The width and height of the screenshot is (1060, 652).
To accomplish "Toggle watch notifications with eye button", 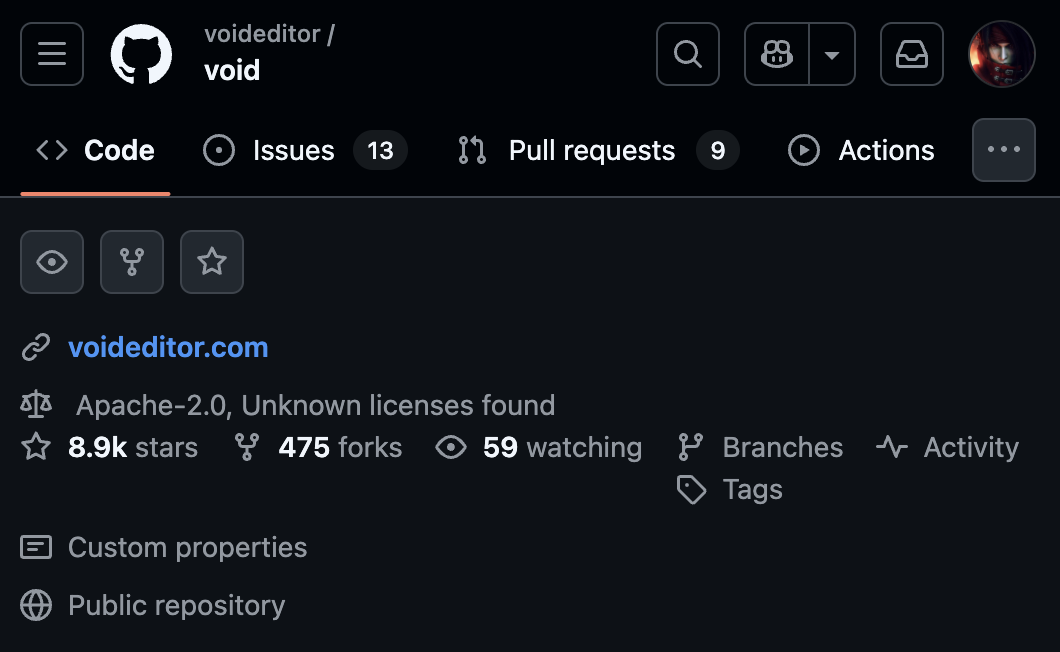I will tap(52, 262).
